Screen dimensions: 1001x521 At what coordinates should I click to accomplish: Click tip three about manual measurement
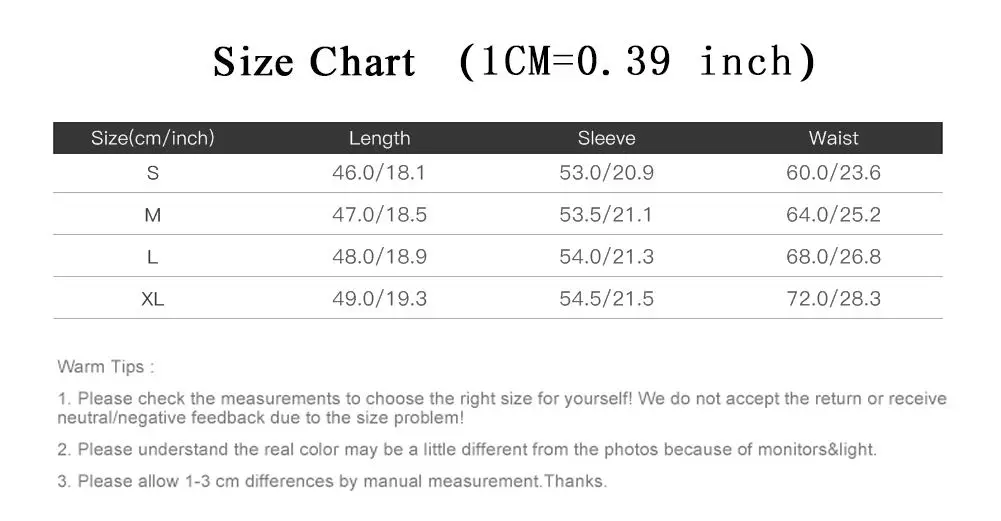tap(332, 481)
